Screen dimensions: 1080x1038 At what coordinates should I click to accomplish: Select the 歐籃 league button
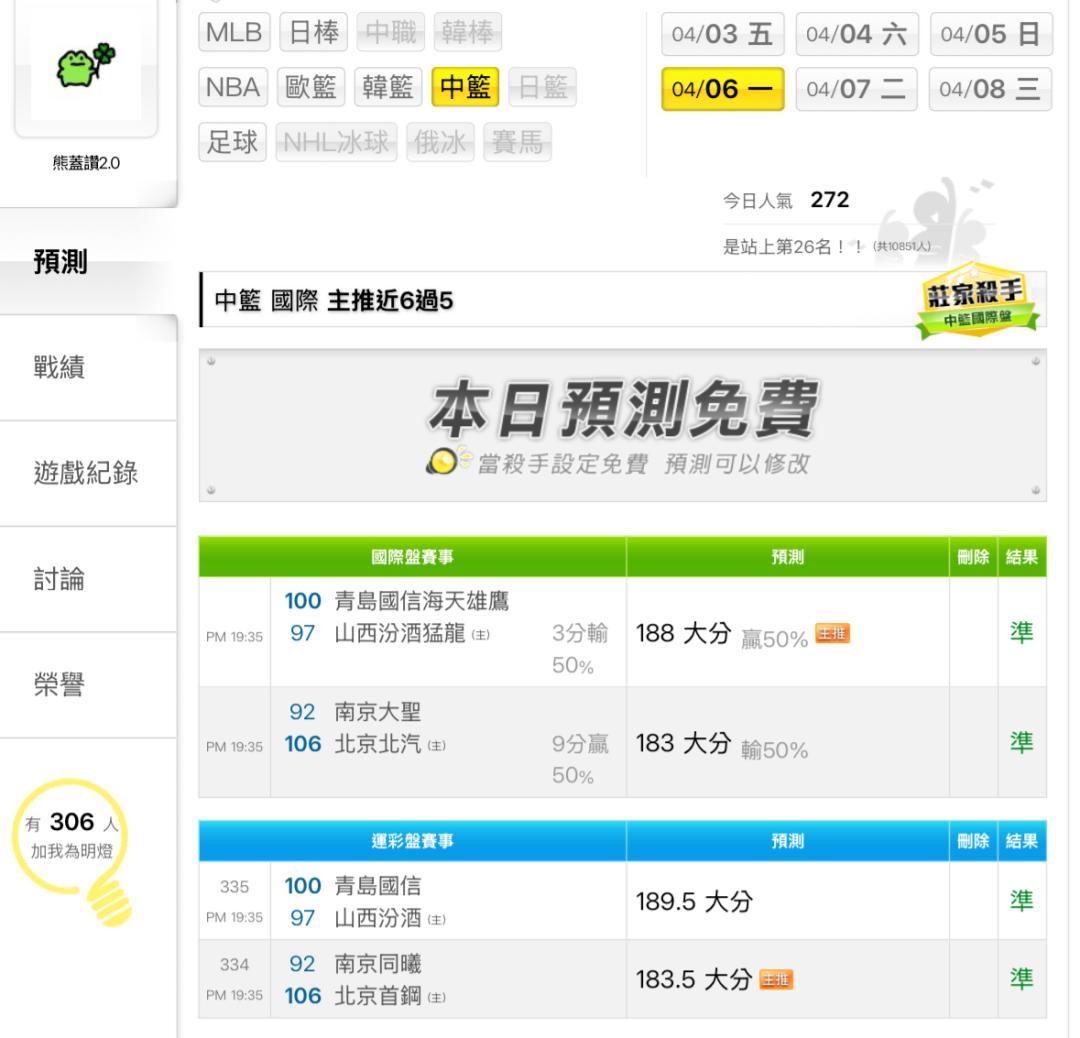click(311, 87)
